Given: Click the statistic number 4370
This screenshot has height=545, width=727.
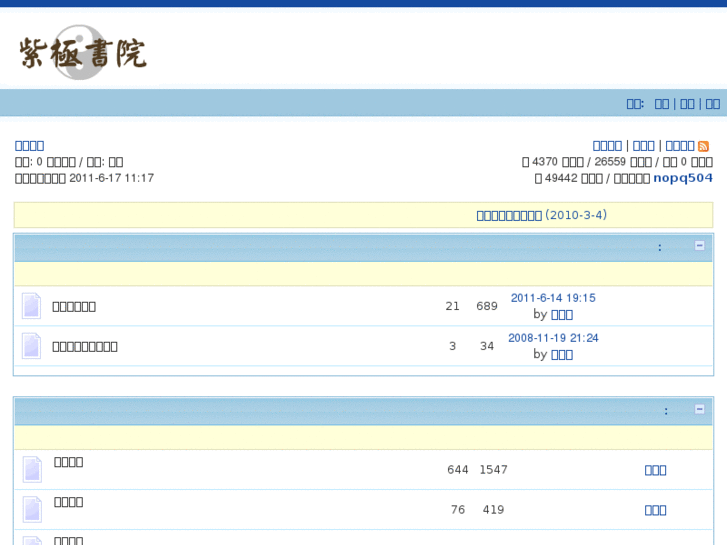Looking at the screenshot, I should [x=545, y=161].
